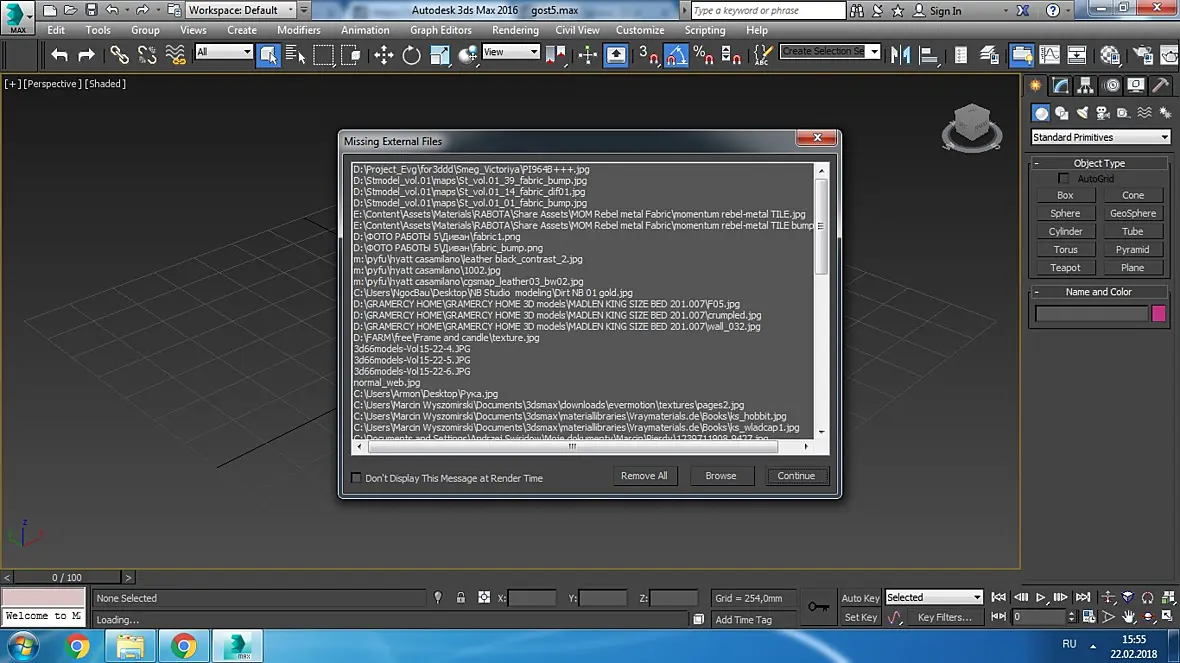Select the Bind to Space Warp tool

point(175,54)
